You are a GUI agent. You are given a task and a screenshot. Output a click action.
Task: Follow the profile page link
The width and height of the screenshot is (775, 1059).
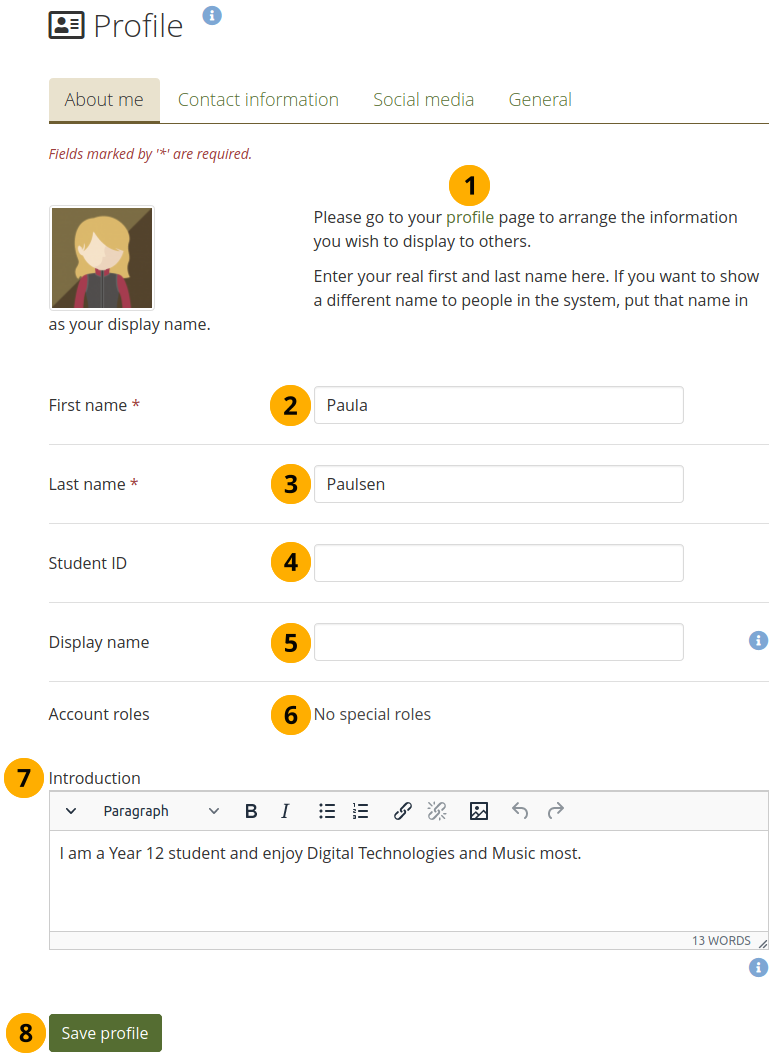(x=469, y=217)
